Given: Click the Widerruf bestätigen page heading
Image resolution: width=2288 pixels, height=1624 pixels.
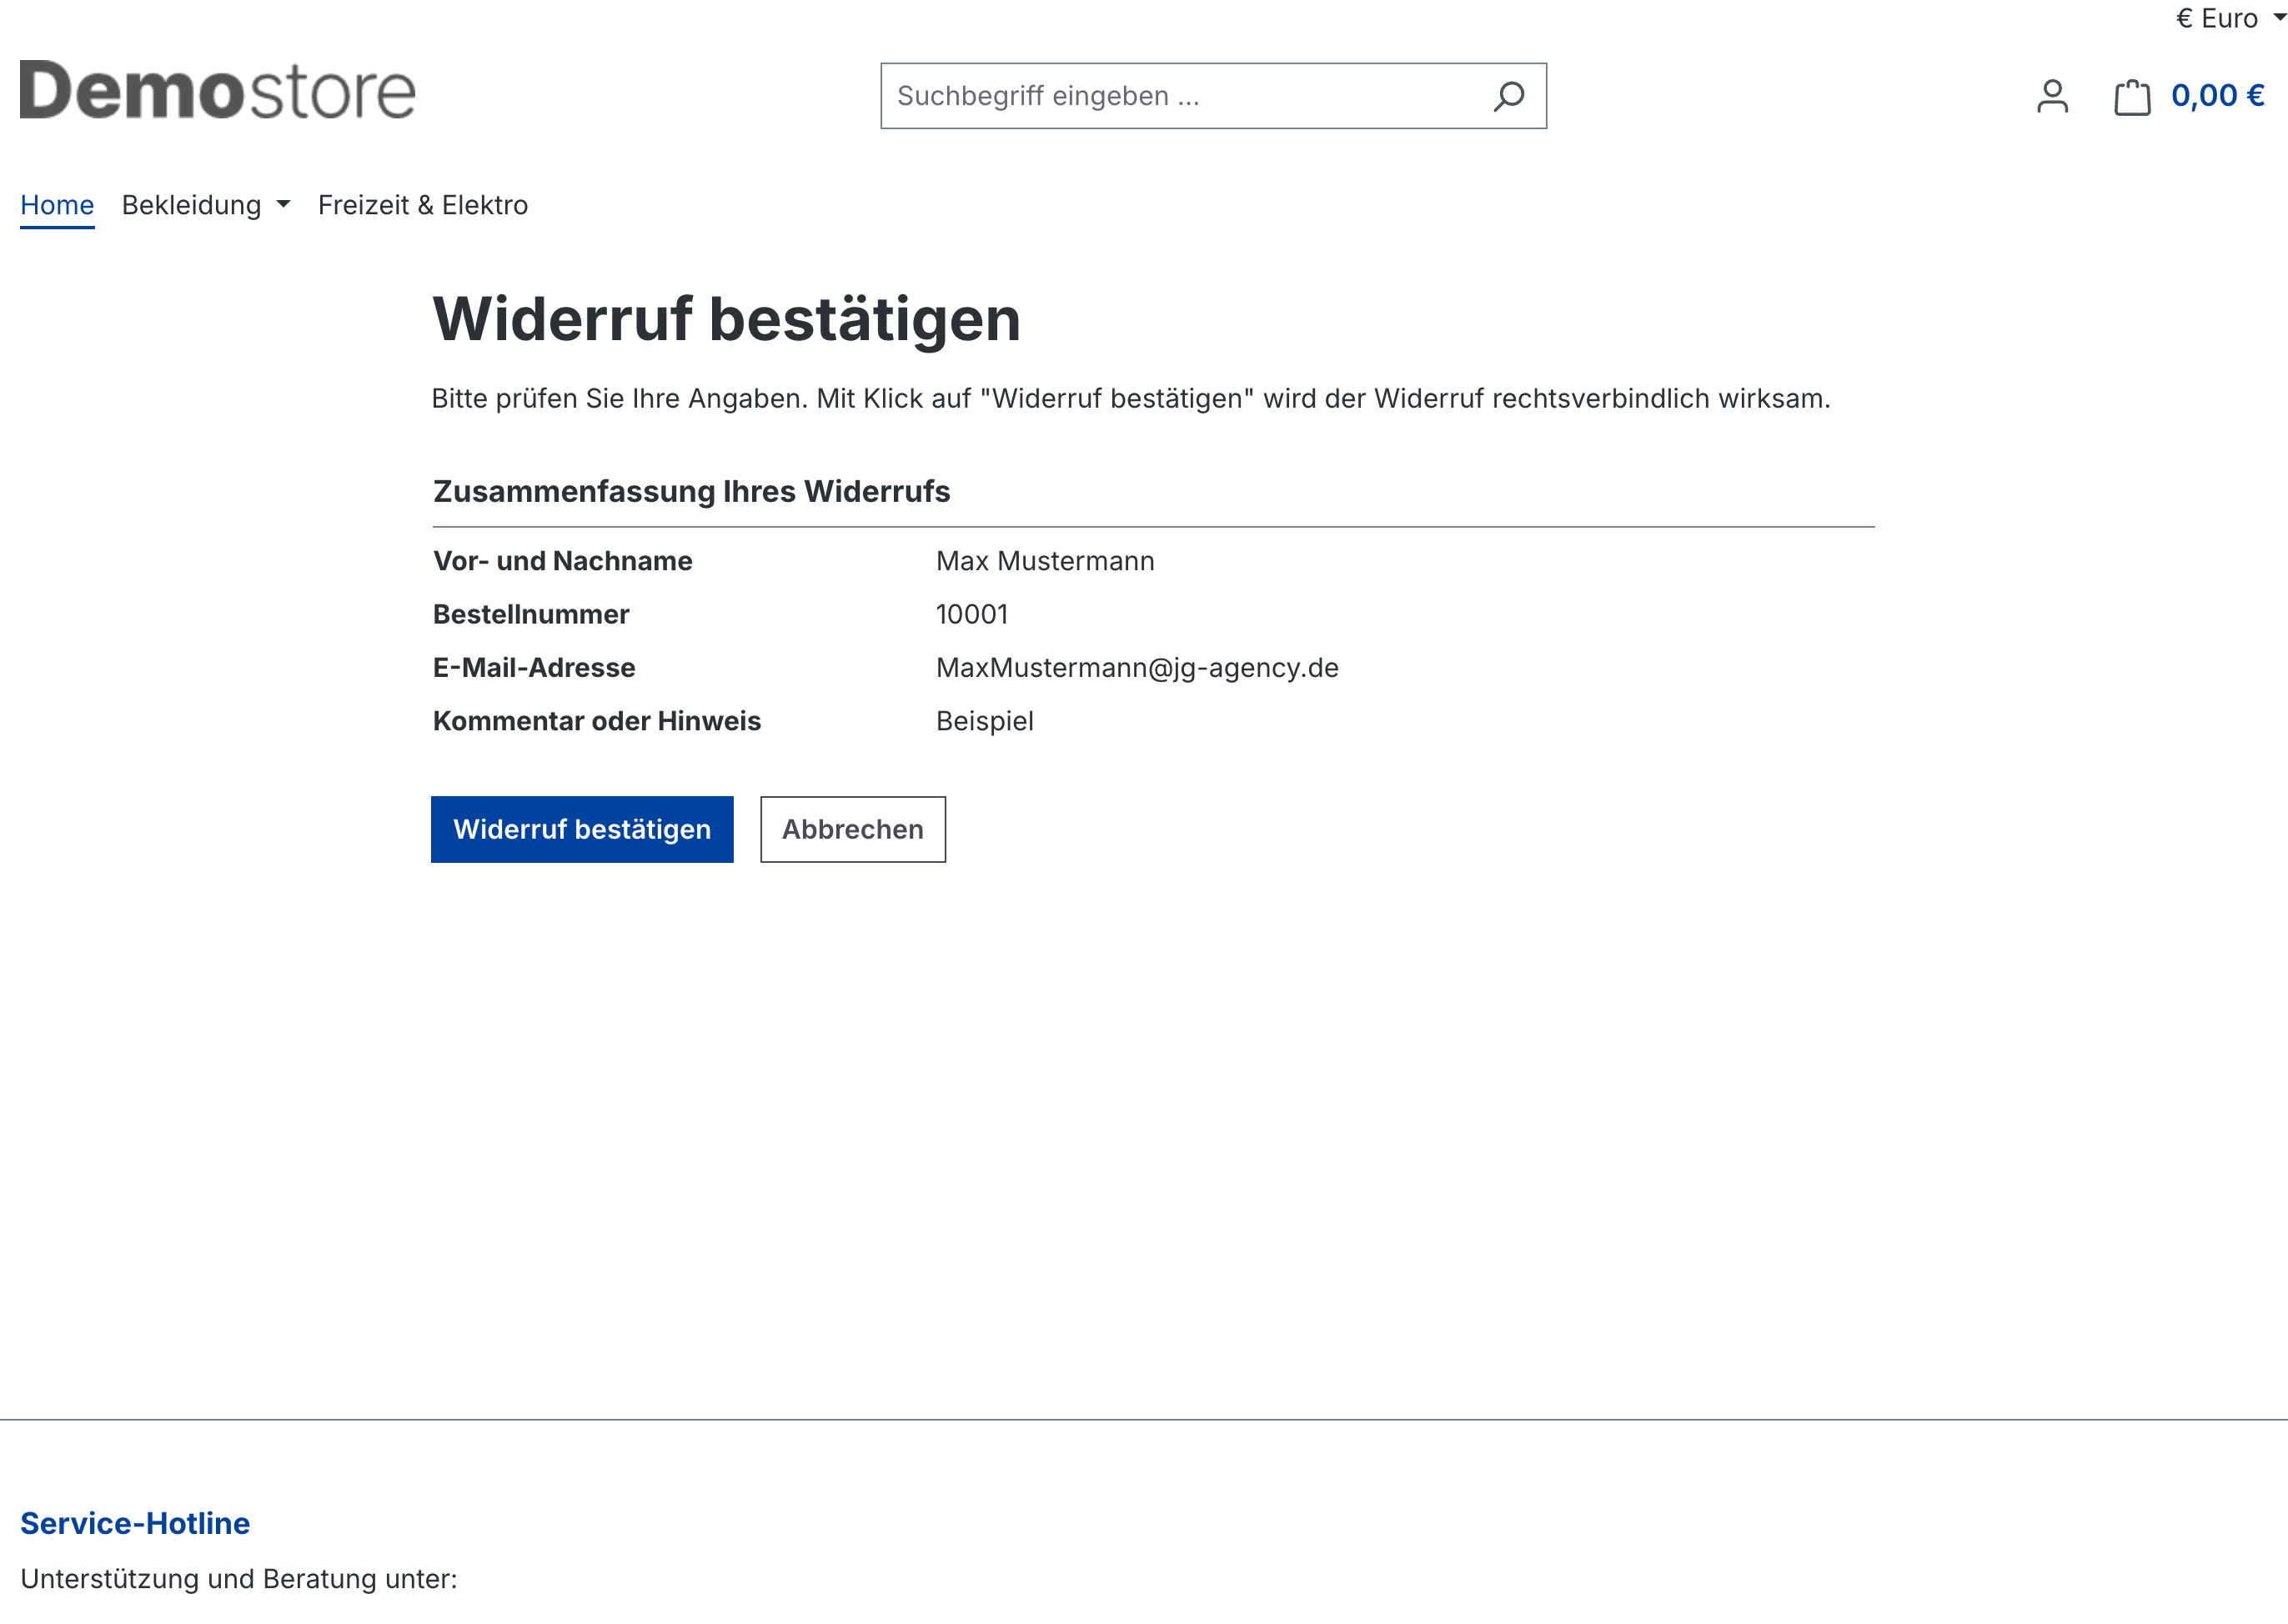Looking at the screenshot, I should (726, 320).
